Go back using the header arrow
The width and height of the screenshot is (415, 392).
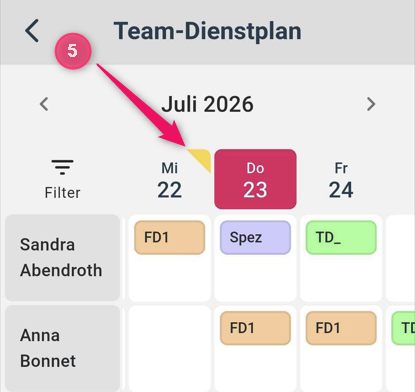click(x=32, y=31)
